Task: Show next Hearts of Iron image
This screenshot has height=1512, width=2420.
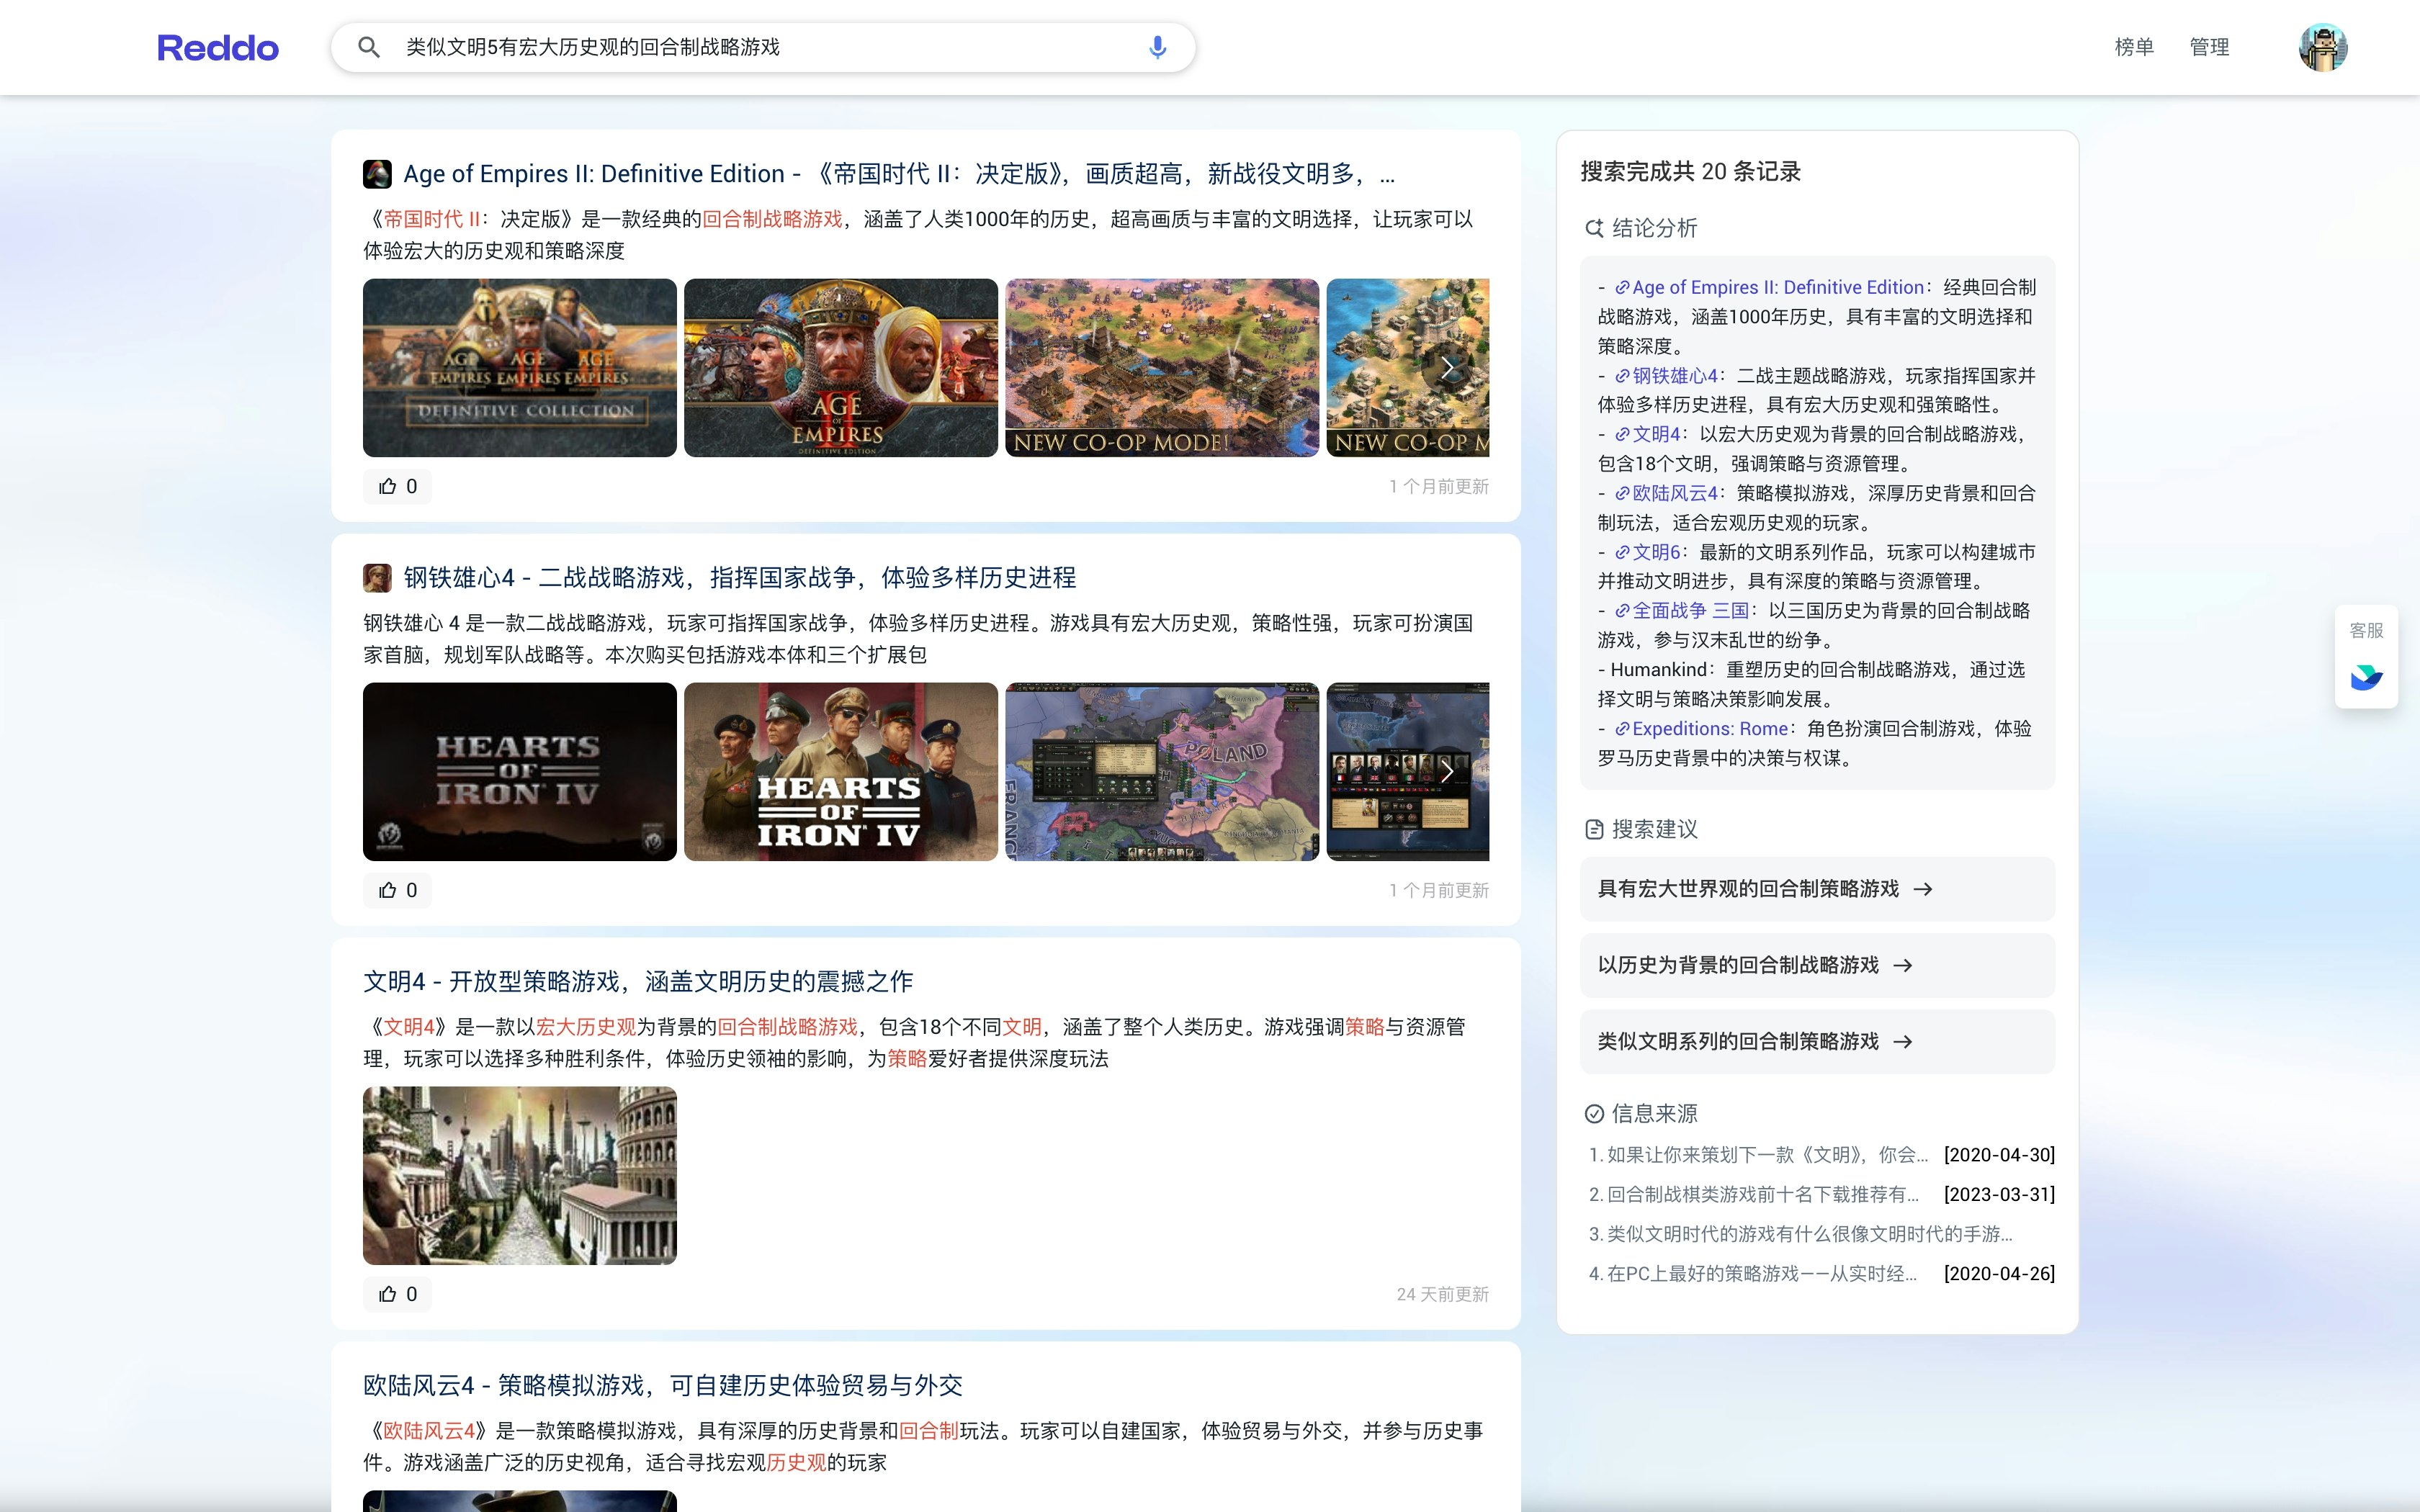Action: click(x=1447, y=772)
